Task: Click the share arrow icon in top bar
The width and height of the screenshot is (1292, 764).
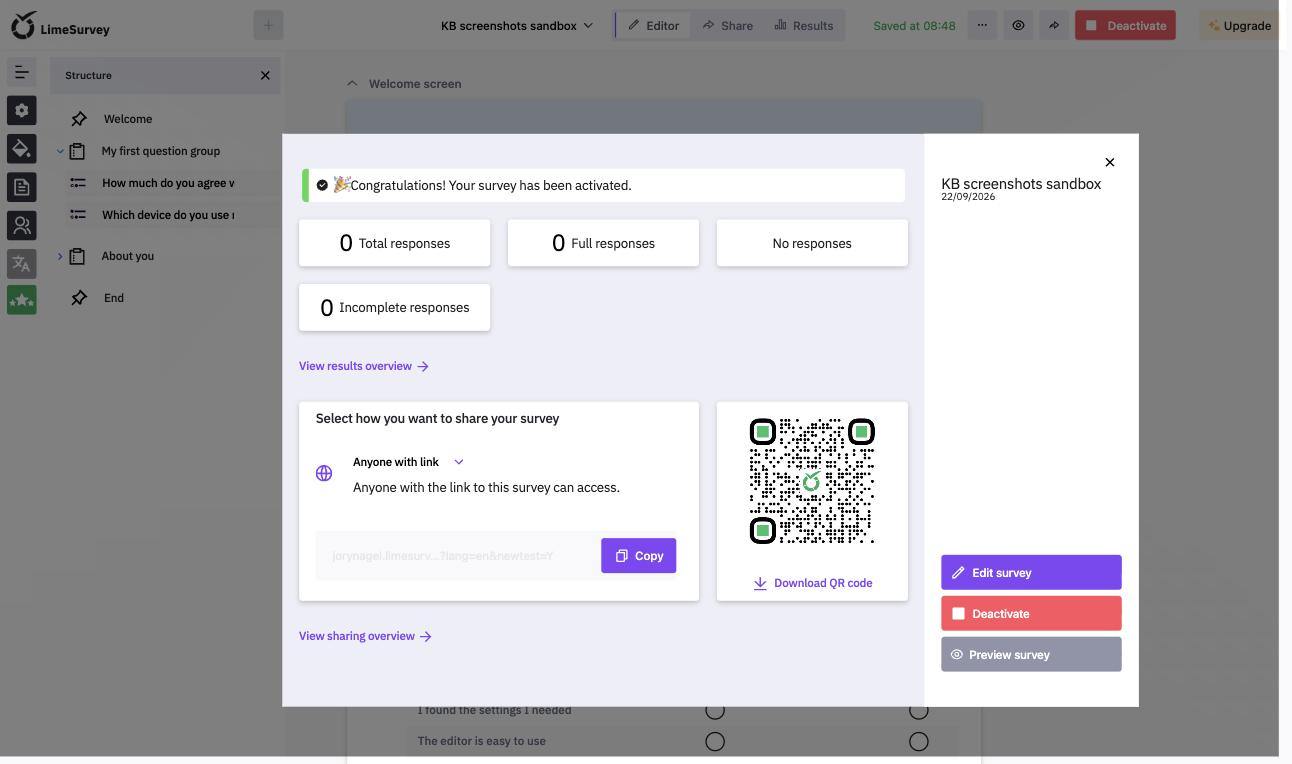Action: point(1054,26)
